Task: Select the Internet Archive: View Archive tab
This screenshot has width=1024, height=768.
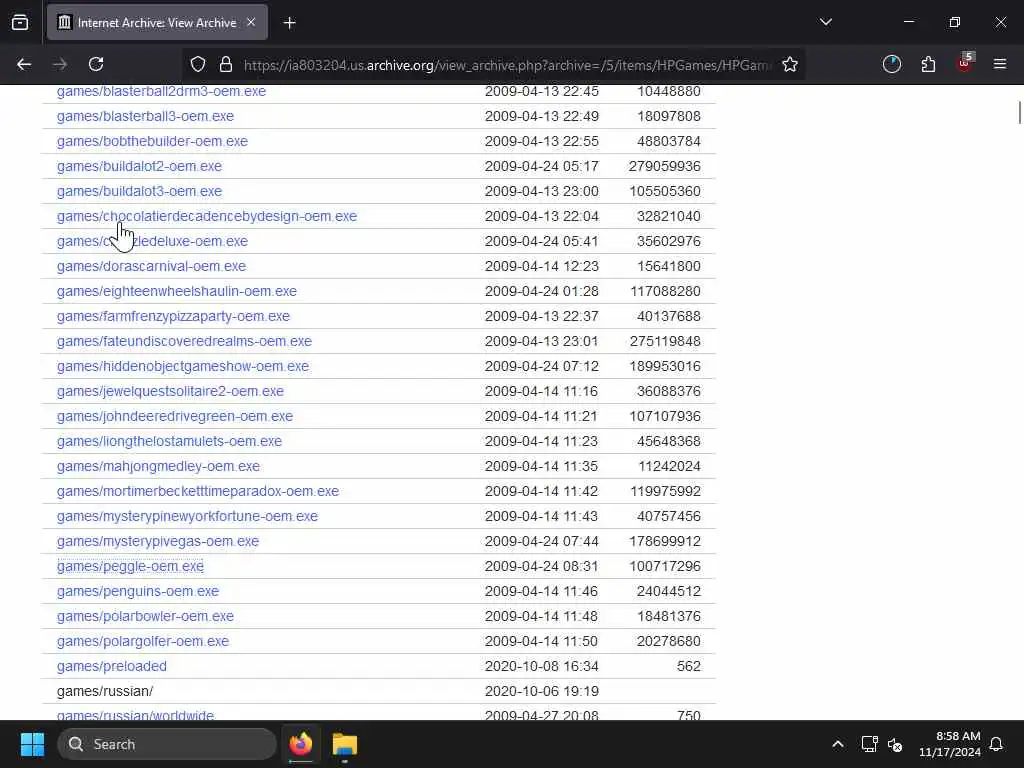Action: [157, 23]
